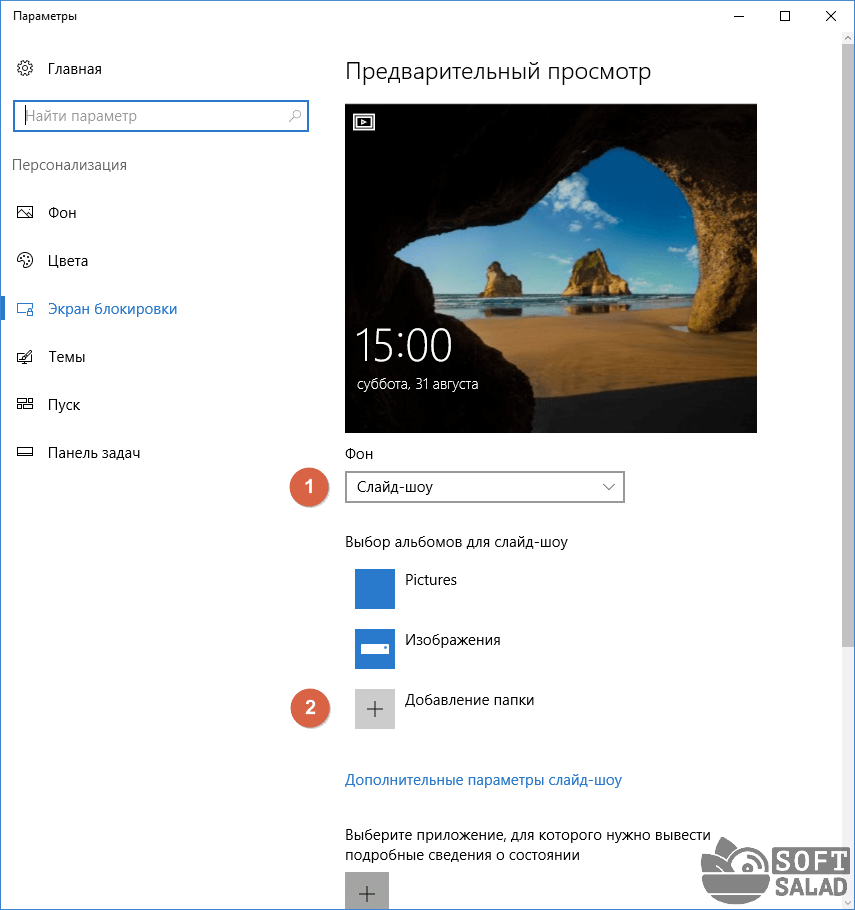Open the Фон section in the sidebar
The image size is (855, 910).
[x=62, y=213]
